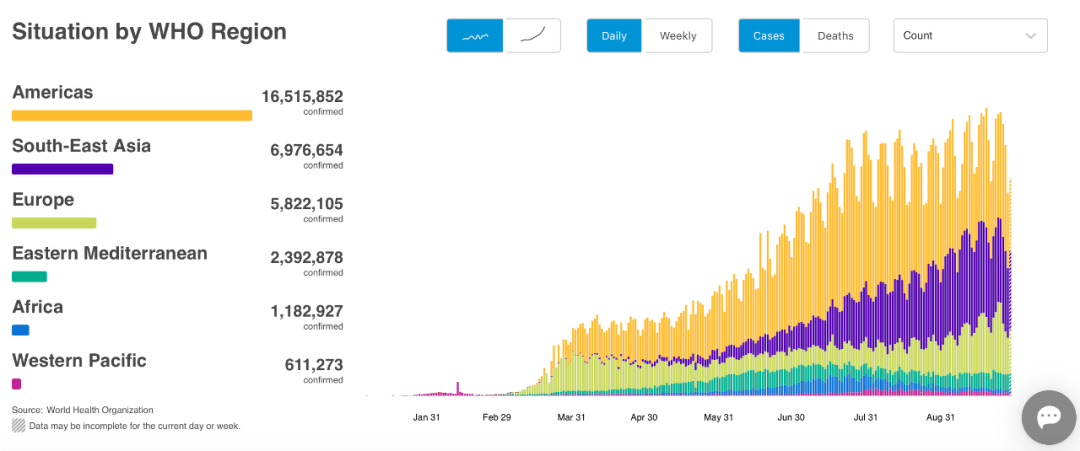
Task: Toggle the Weekly view
Action: 677,36
